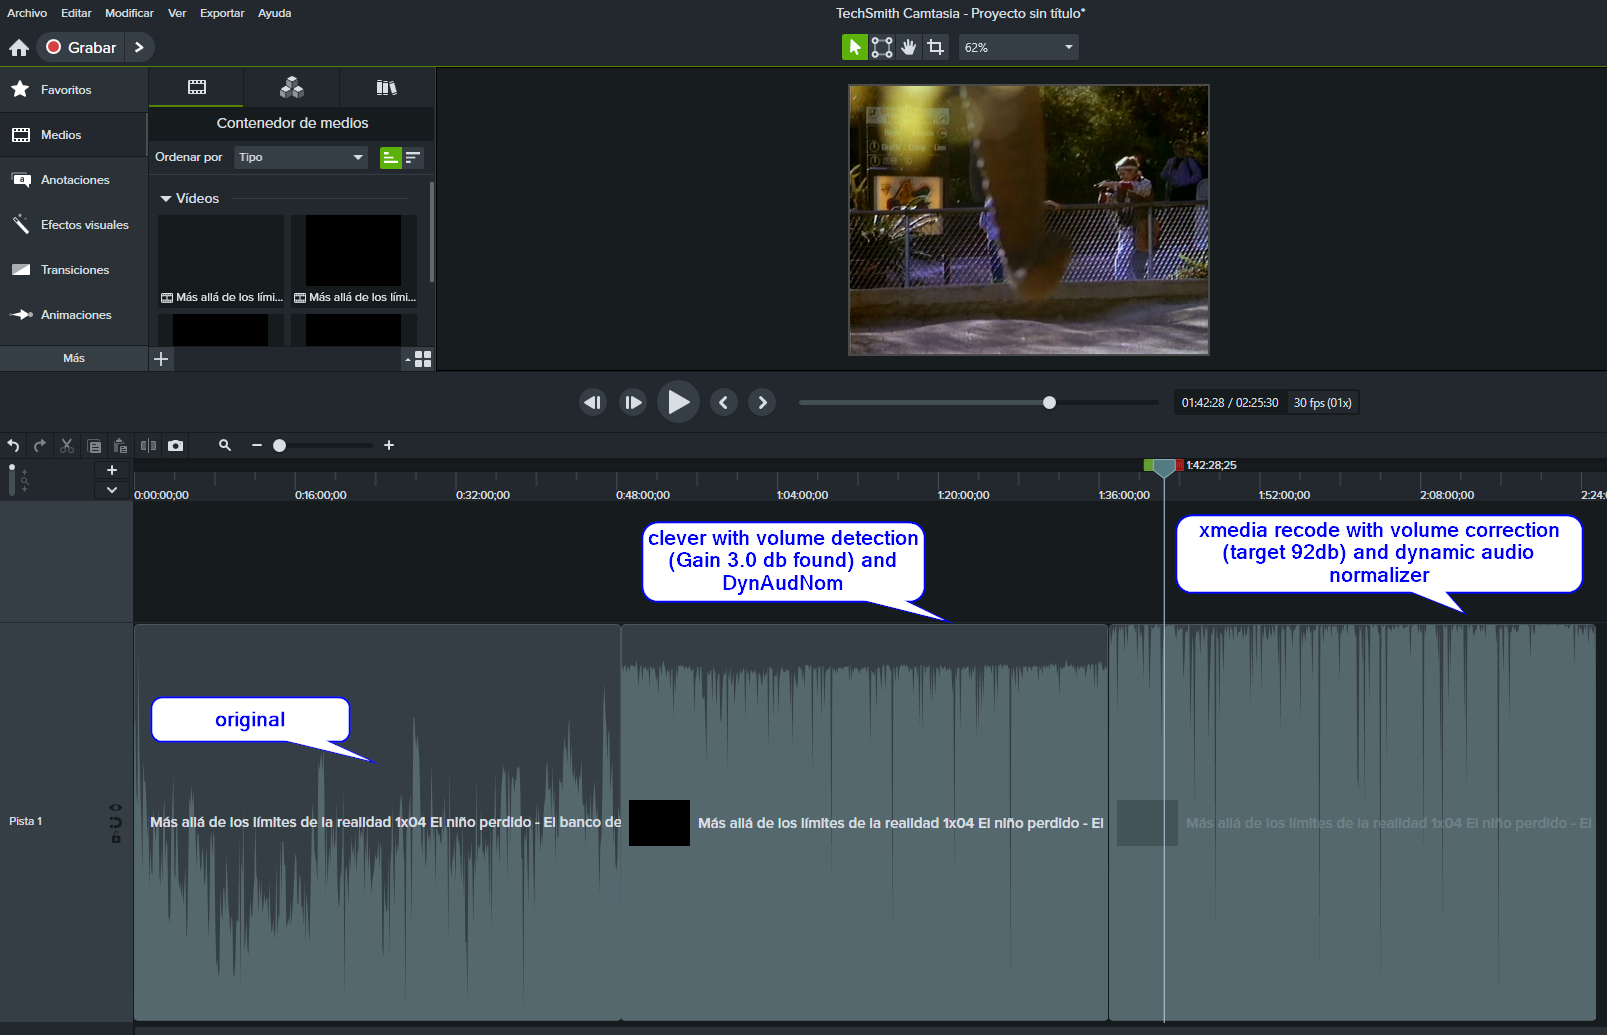Open the Transiciones tab in sidebar
Image resolution: width=1607 pixels, height=1035 pixels.
pos(74,270)
